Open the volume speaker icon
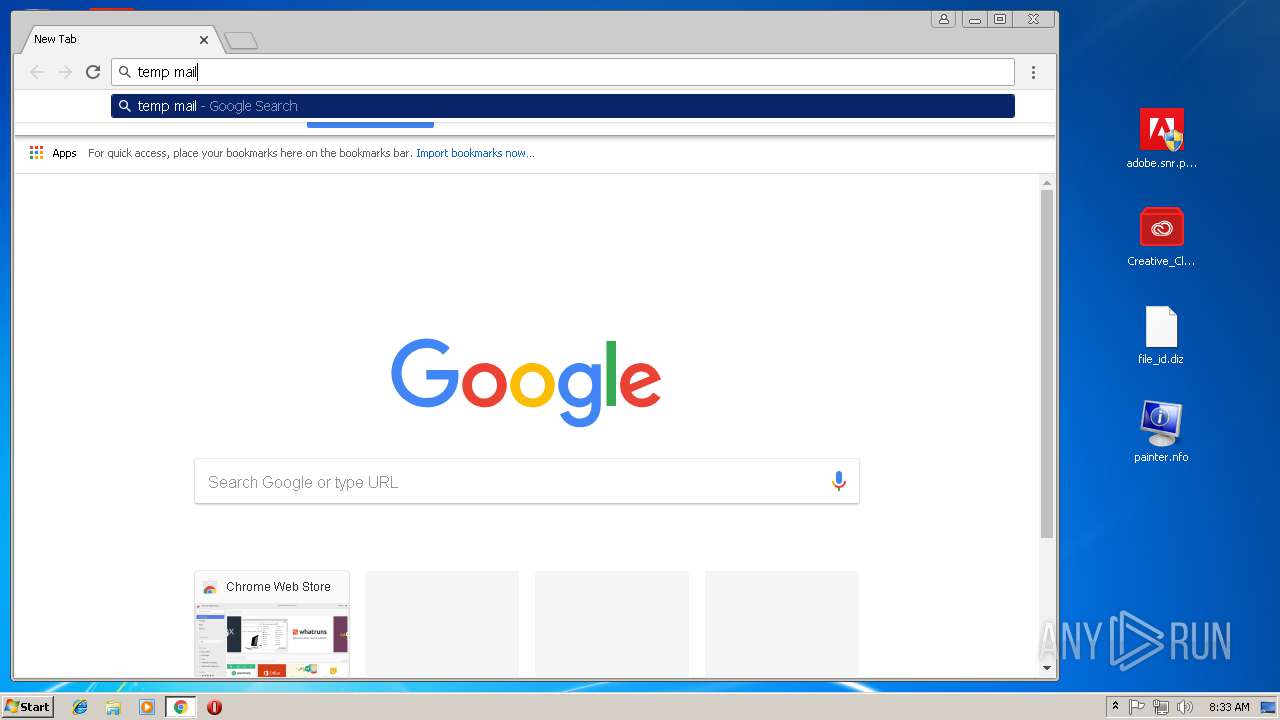1280x720 pixels. point(1185,707)
